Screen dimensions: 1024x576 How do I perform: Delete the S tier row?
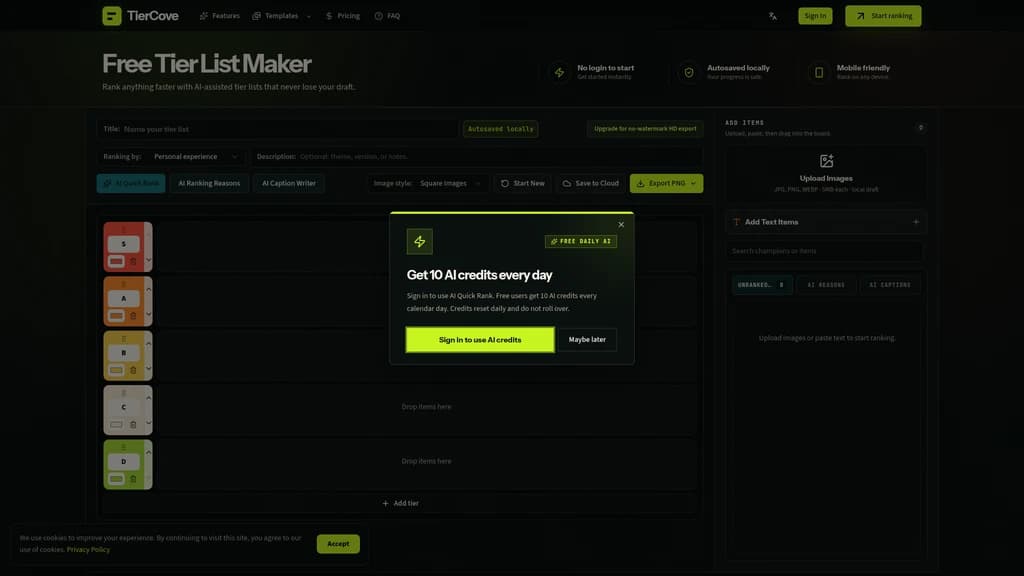tap(133, 261)
